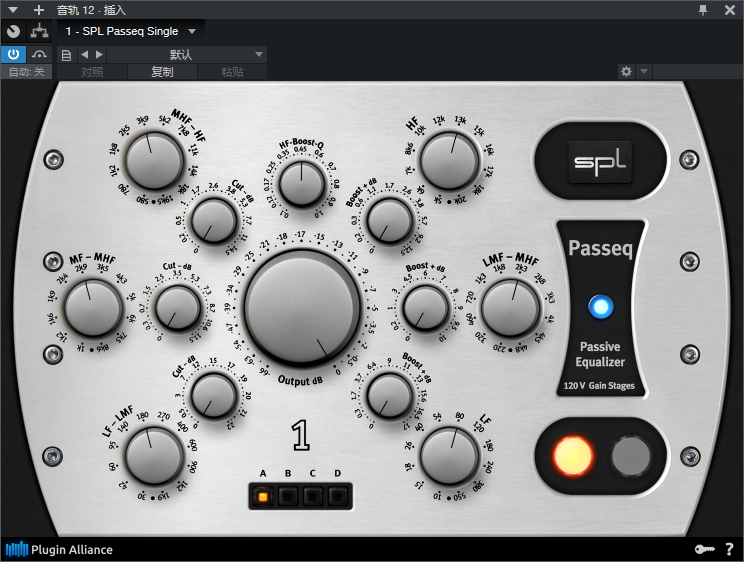Viewport: 744px width, 562px height.
Task: Click the blue Passeq LED indicator
Action: 600,307
